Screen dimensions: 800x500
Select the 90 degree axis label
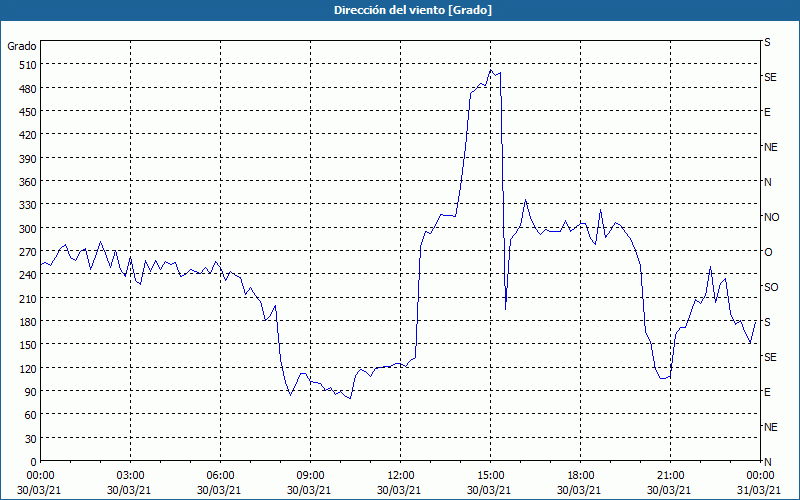31,392
